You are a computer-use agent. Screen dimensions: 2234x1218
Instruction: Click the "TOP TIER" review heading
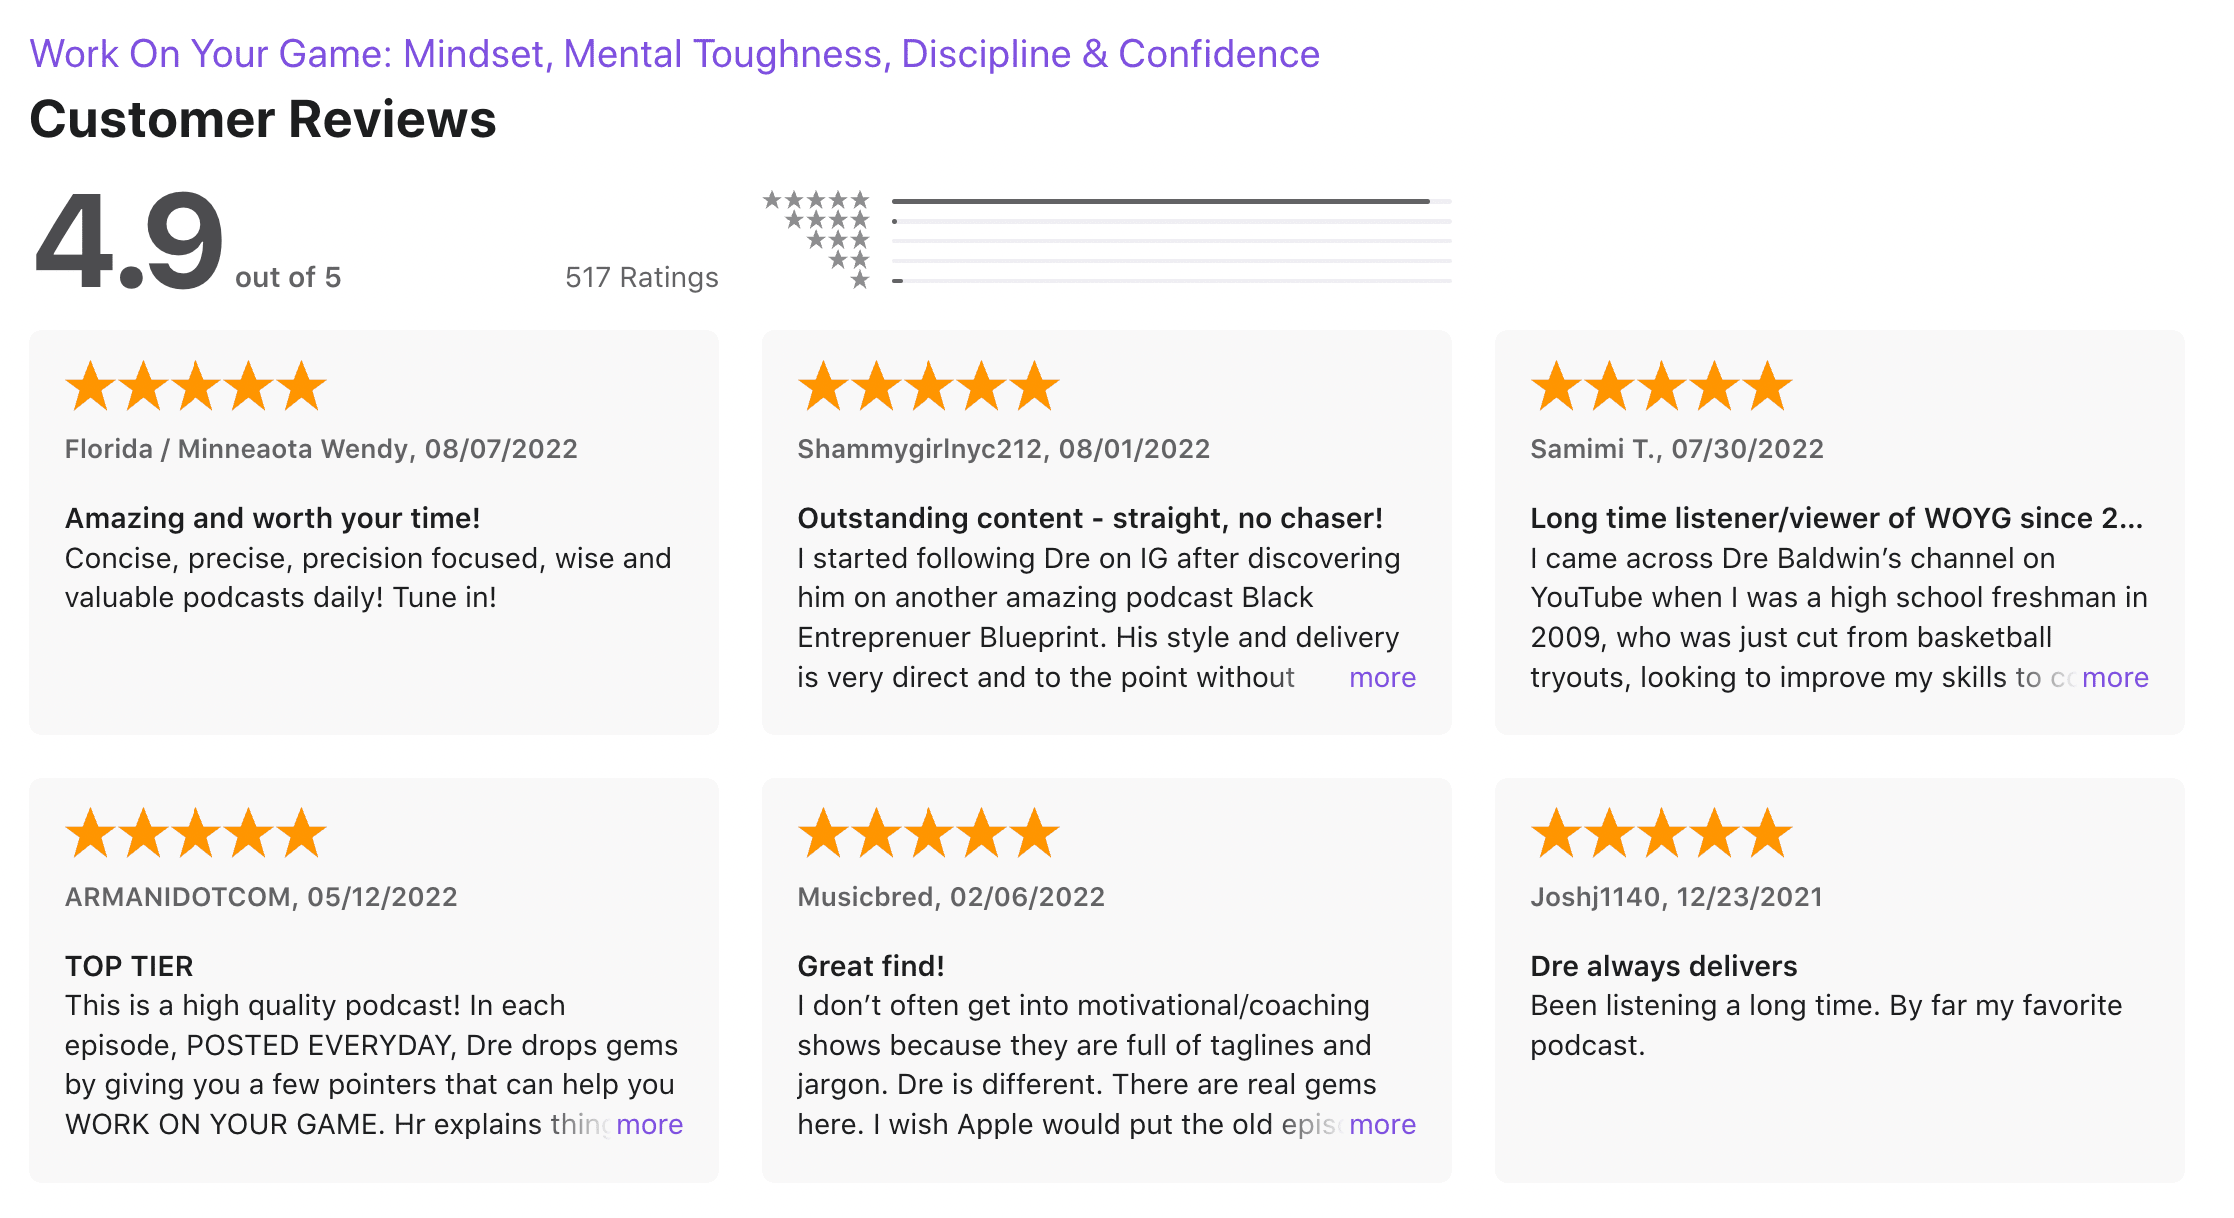(x=129, y=966)
